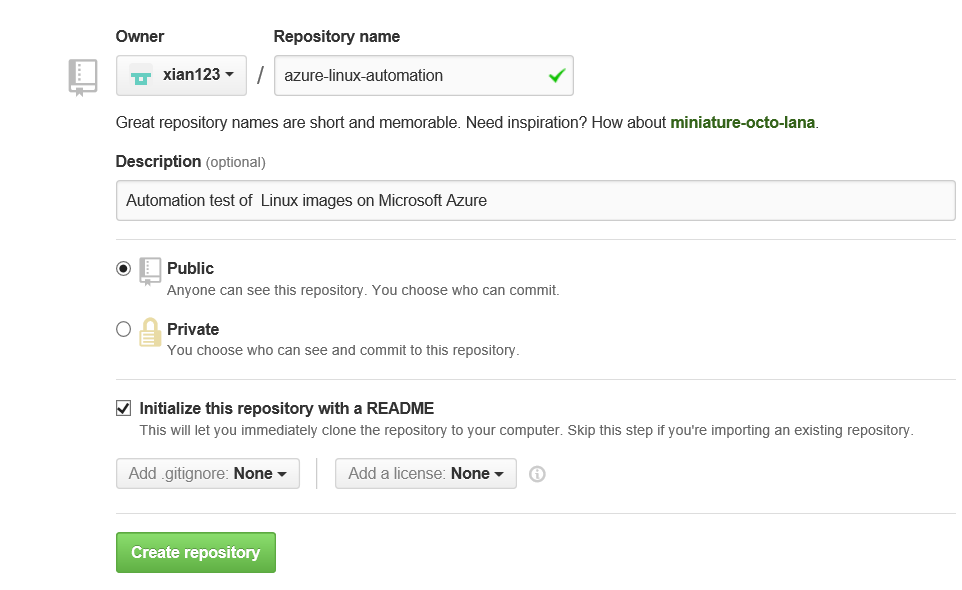Click the bold Private label text

[193, 329]
